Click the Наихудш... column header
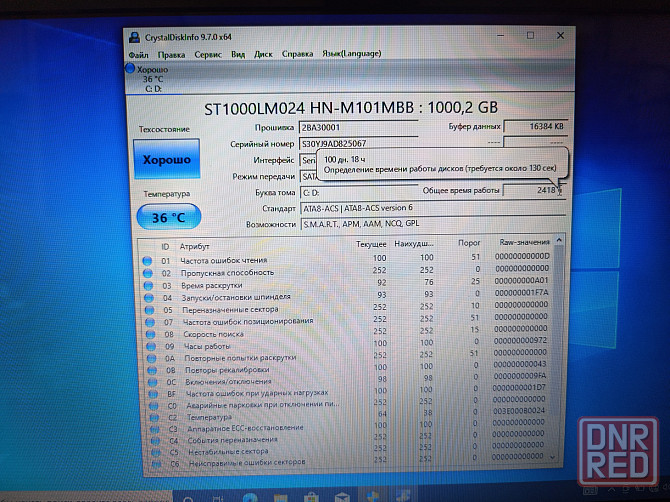 [414, 244]
